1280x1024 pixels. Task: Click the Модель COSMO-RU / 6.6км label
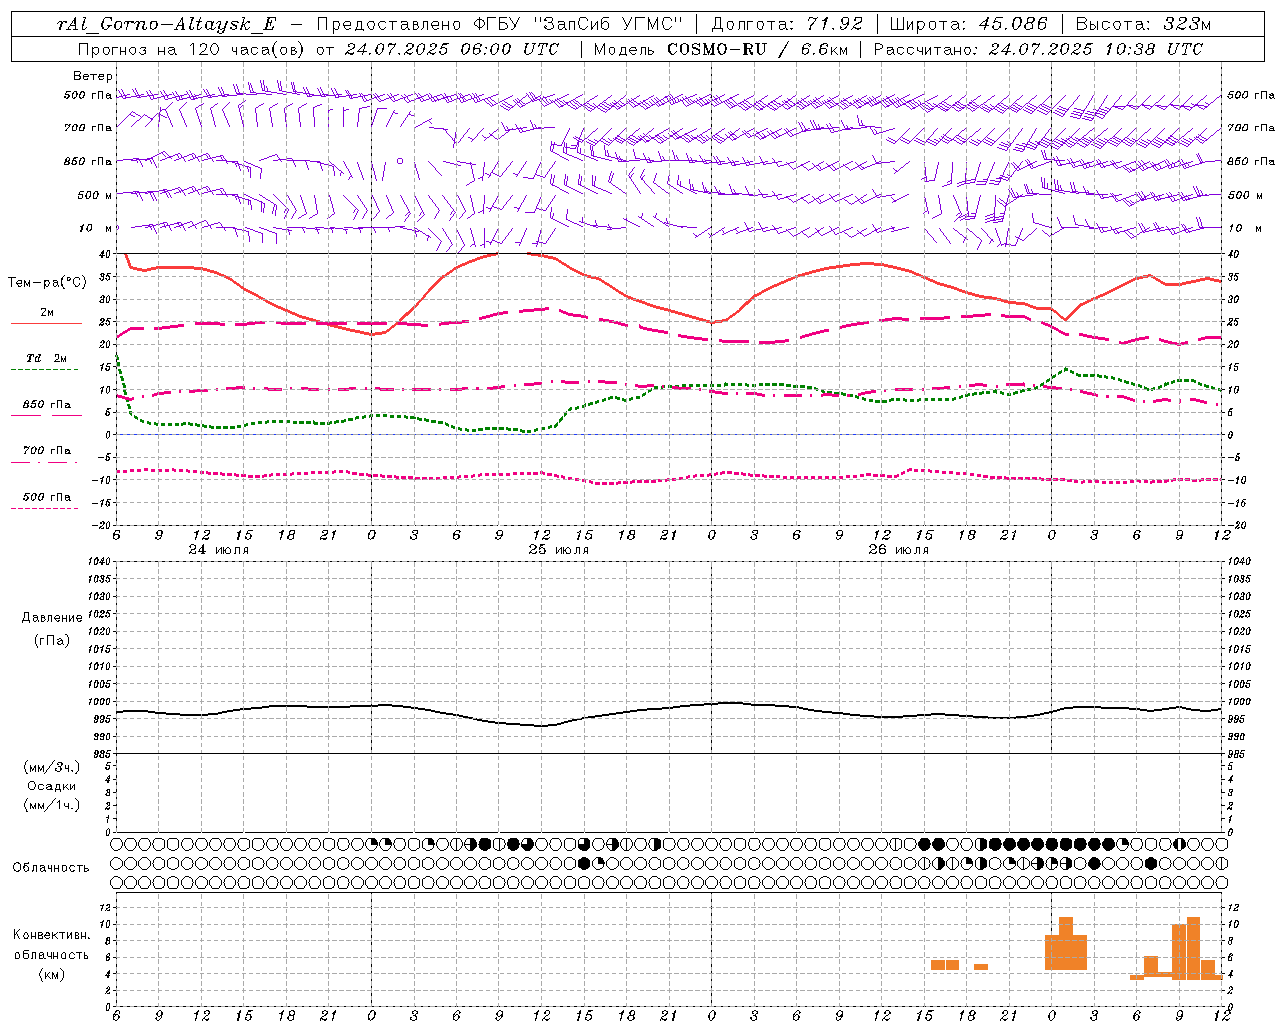coord(720,49)
